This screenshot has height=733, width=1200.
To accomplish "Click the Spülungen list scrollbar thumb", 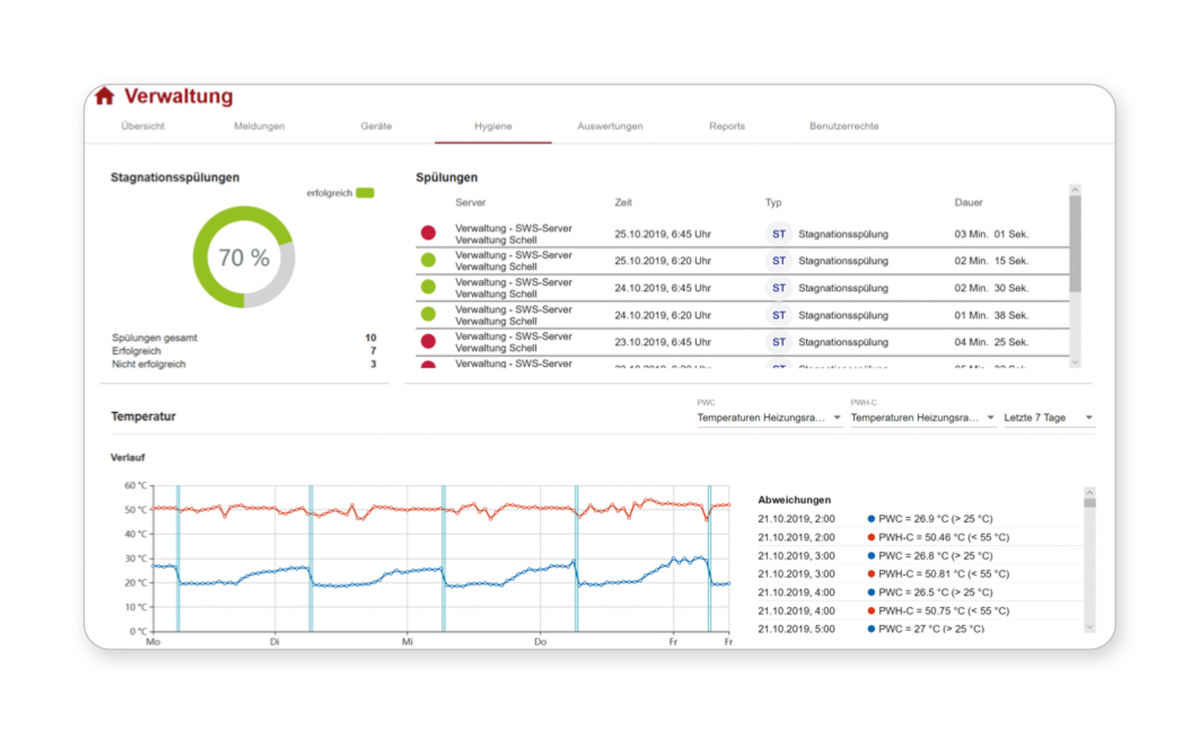I will 1075,243.
